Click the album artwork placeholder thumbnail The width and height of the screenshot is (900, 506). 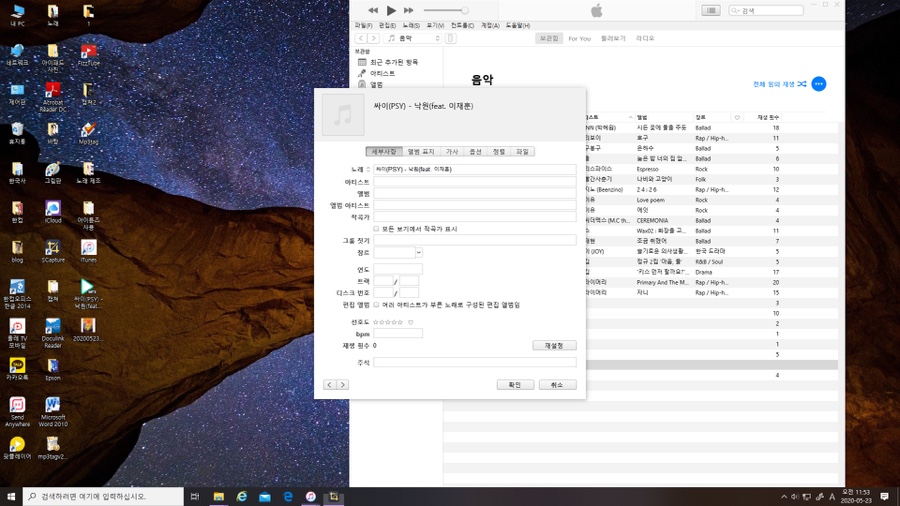tap(343, 115)
